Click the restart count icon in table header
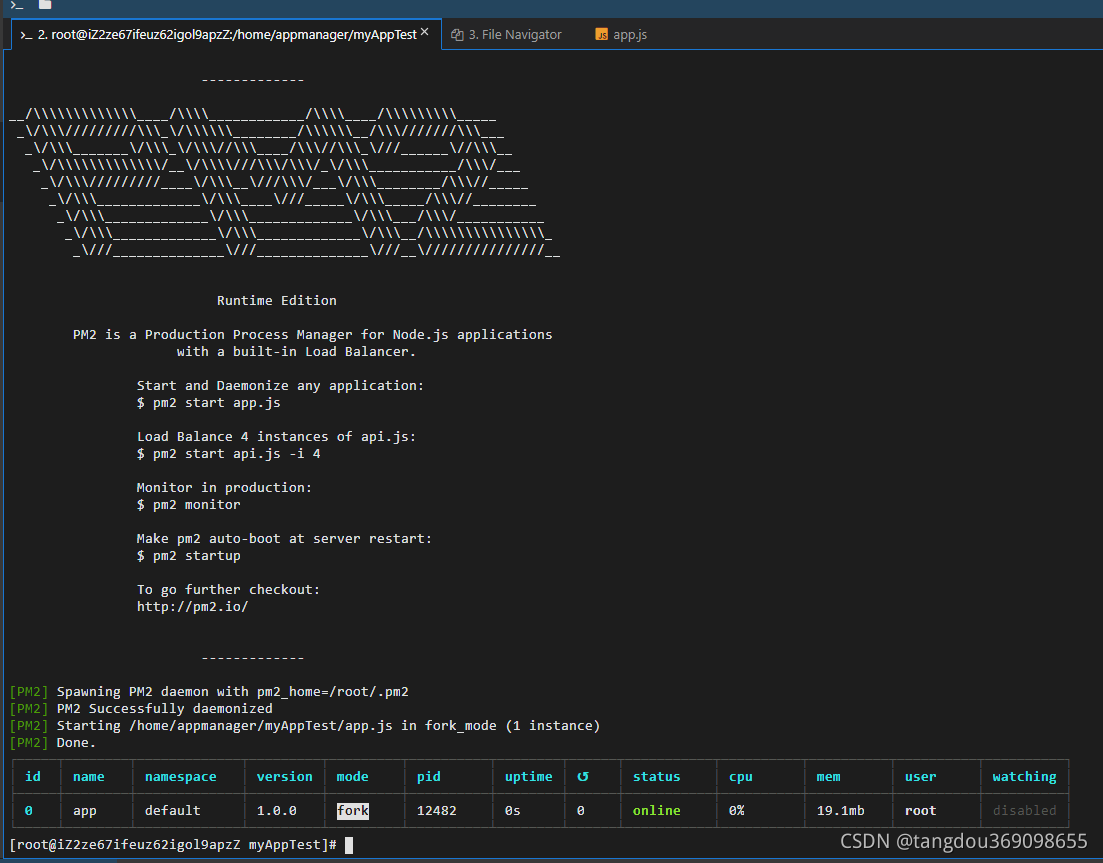Screen dimensions: 1103x863 coord(582,777)
